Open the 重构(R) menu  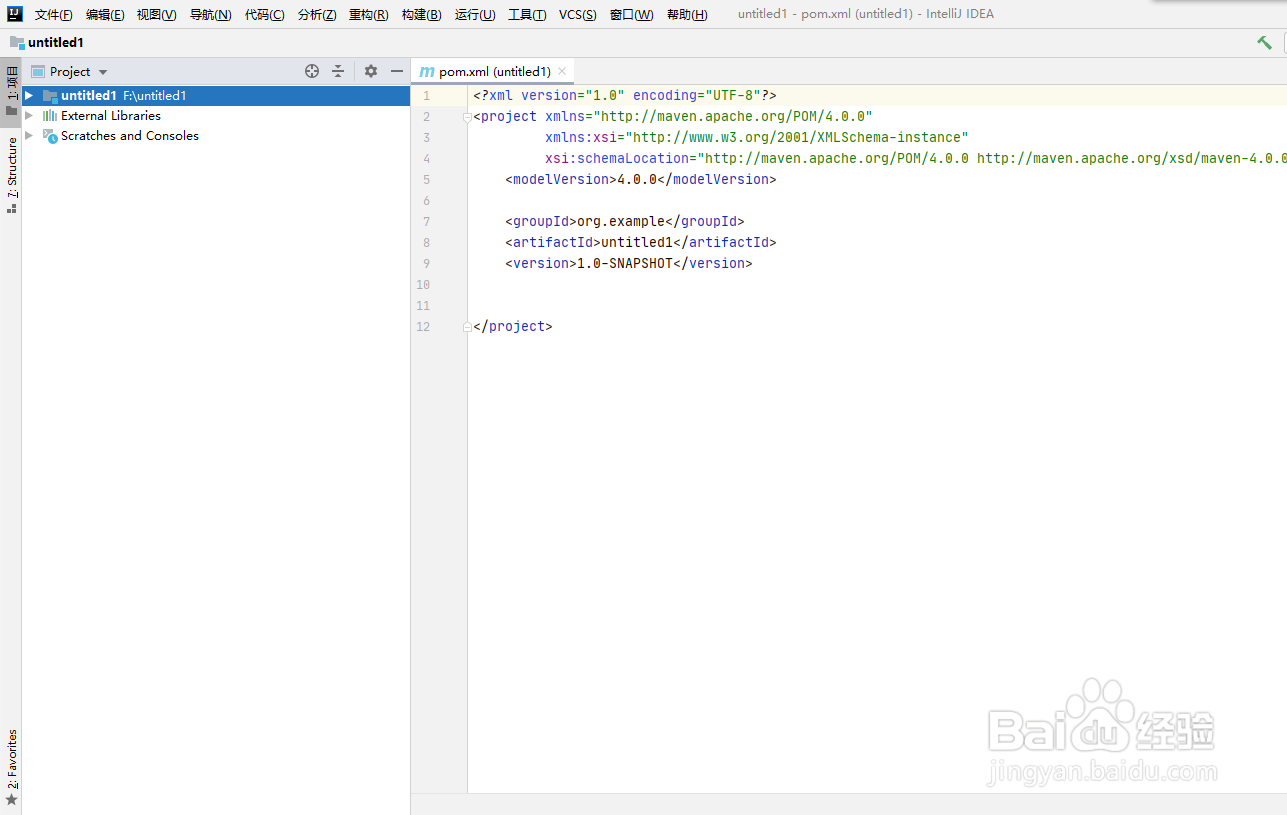click(x=369, y=15)
